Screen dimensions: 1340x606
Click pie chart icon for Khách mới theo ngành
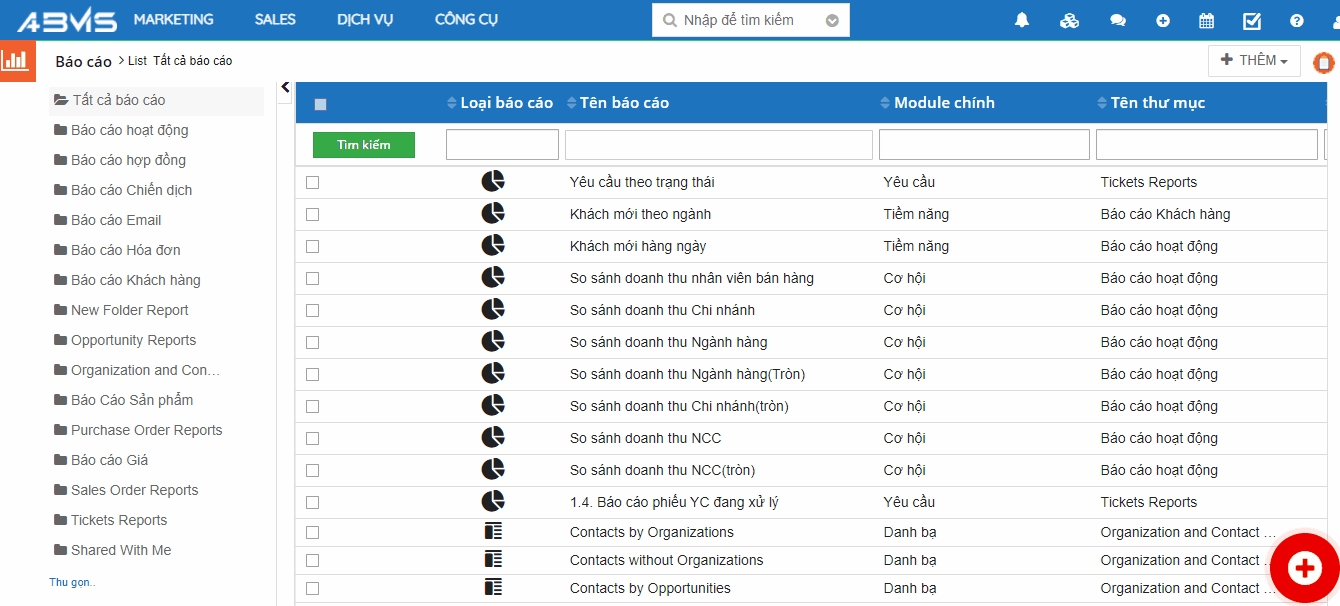(x=493, y=213)
